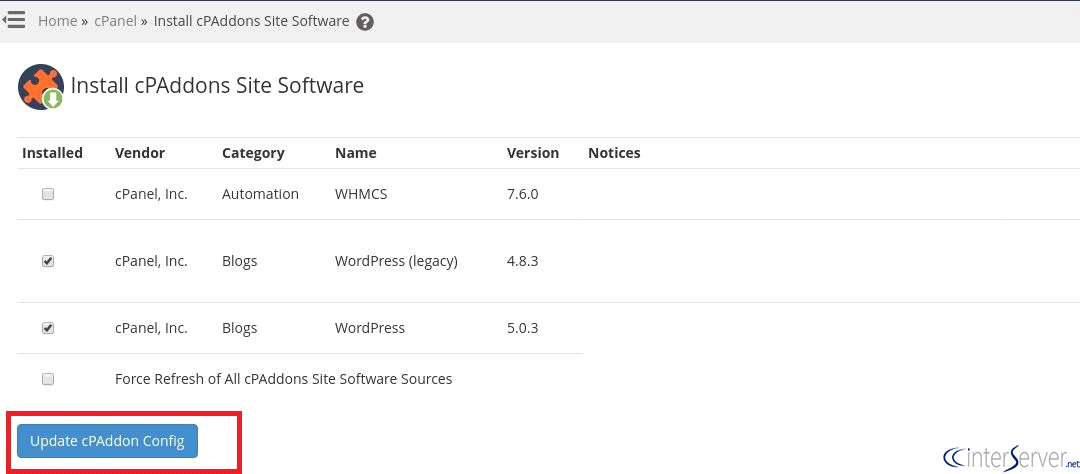Screen dimensions: 1080x474
Task: Click the cPAddons puzzle piece icon
Action: 41,87
